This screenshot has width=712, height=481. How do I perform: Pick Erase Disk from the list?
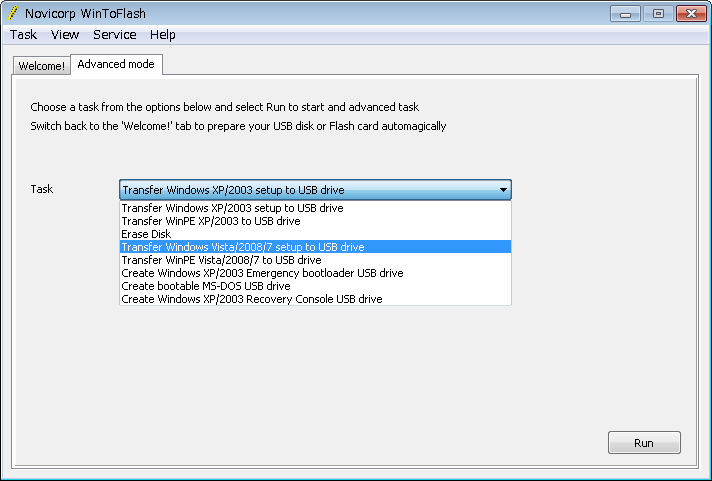click(315, 234)
